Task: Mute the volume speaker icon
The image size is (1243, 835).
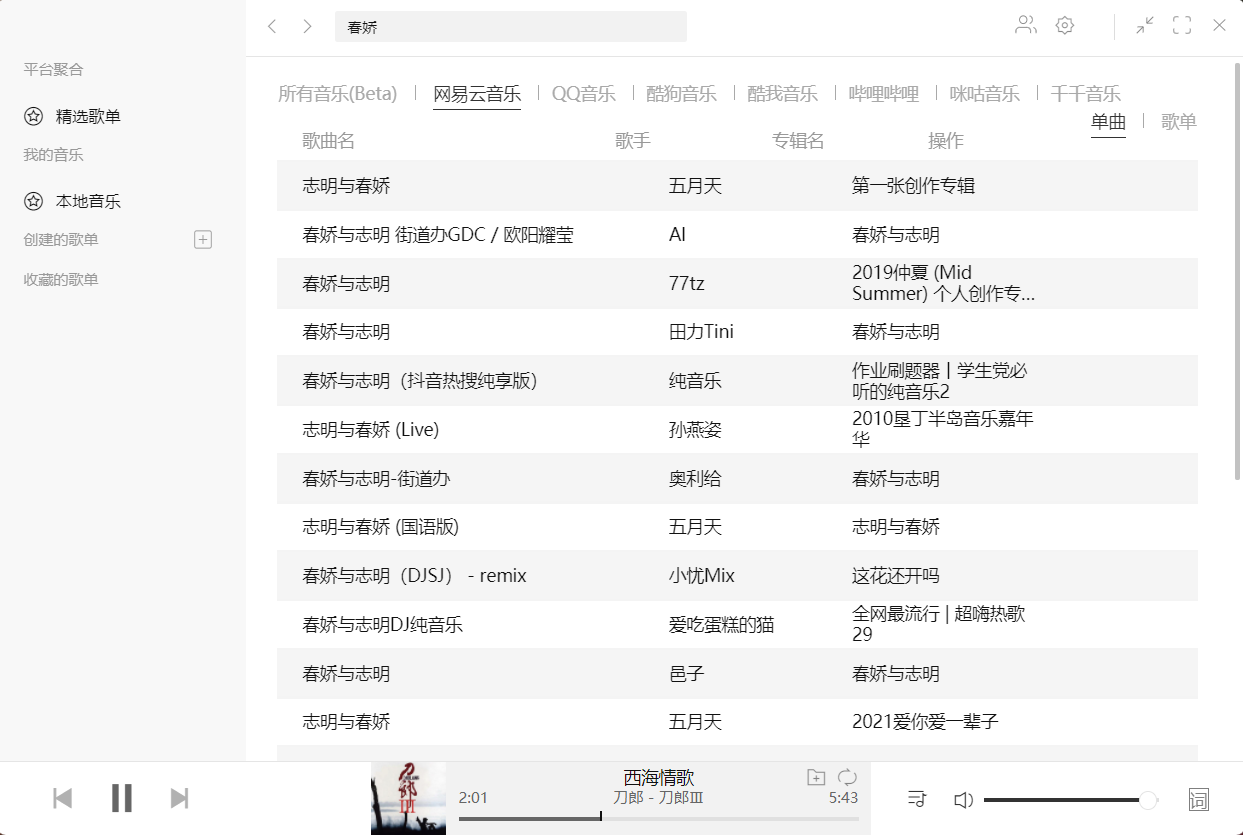Action: click(x=963, y=799)
